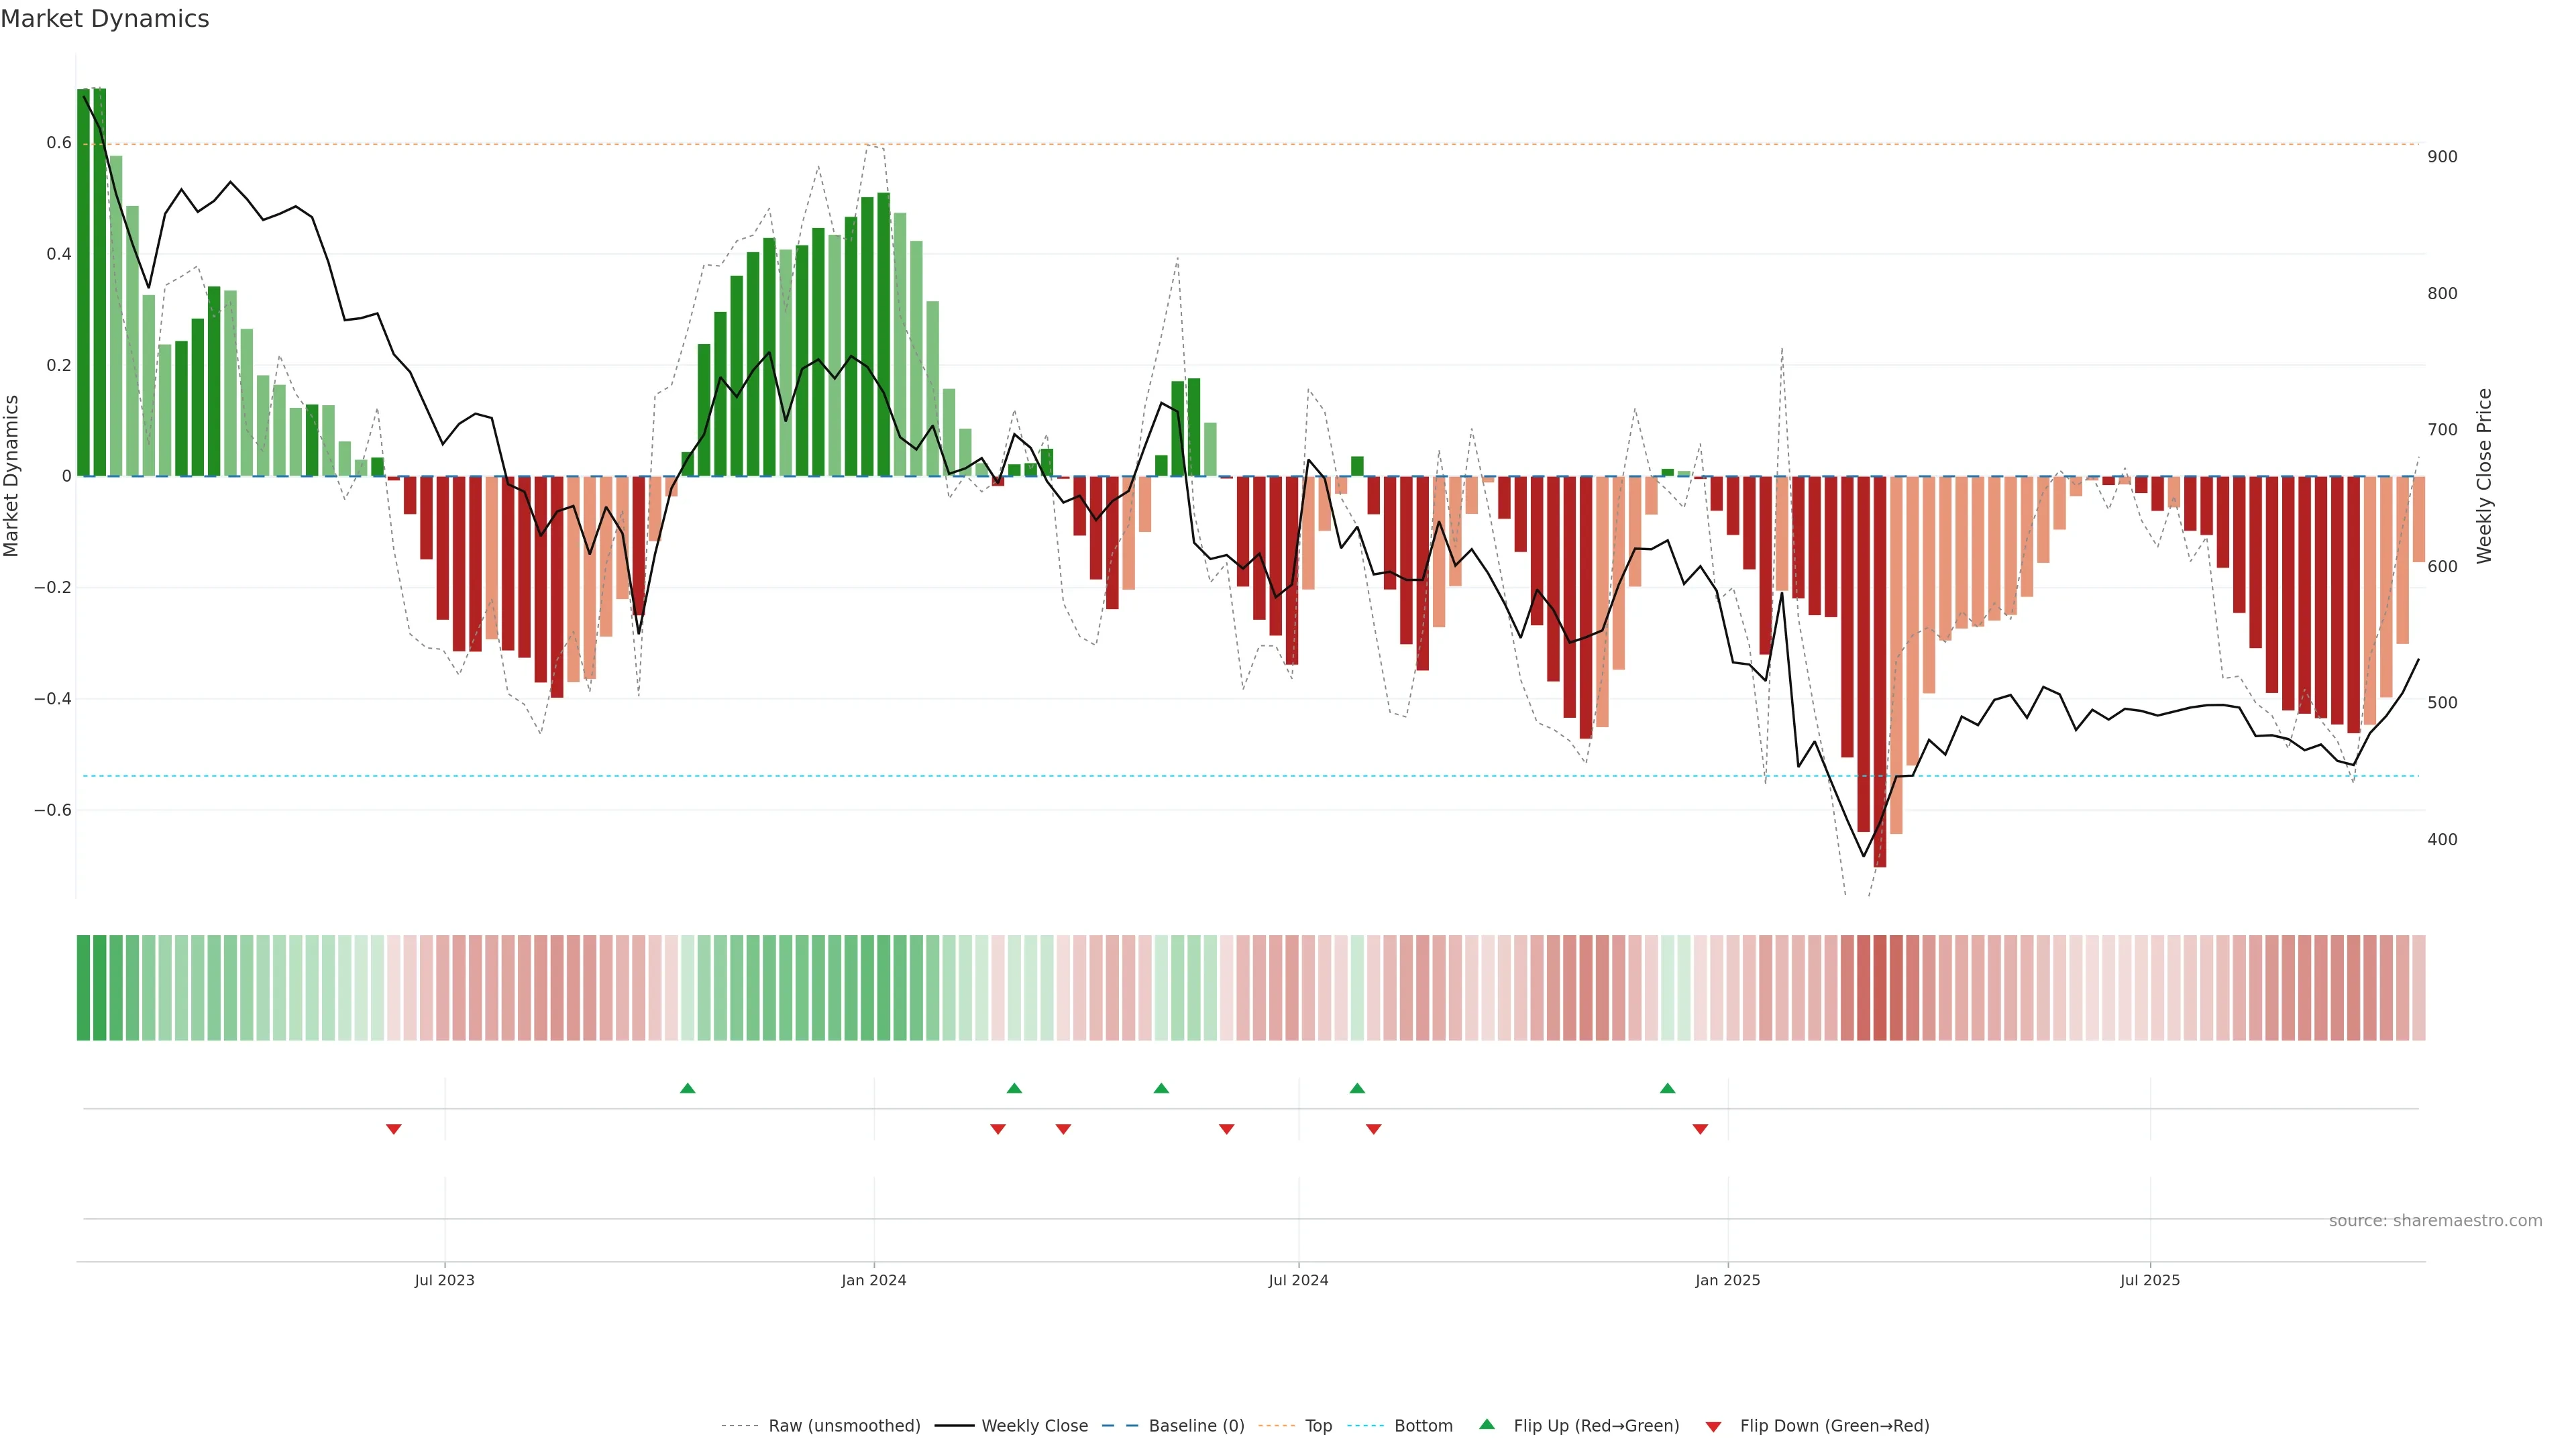
Task: Click the source: sharemaestro.com text
Action: click(x=2435, y=1221)
